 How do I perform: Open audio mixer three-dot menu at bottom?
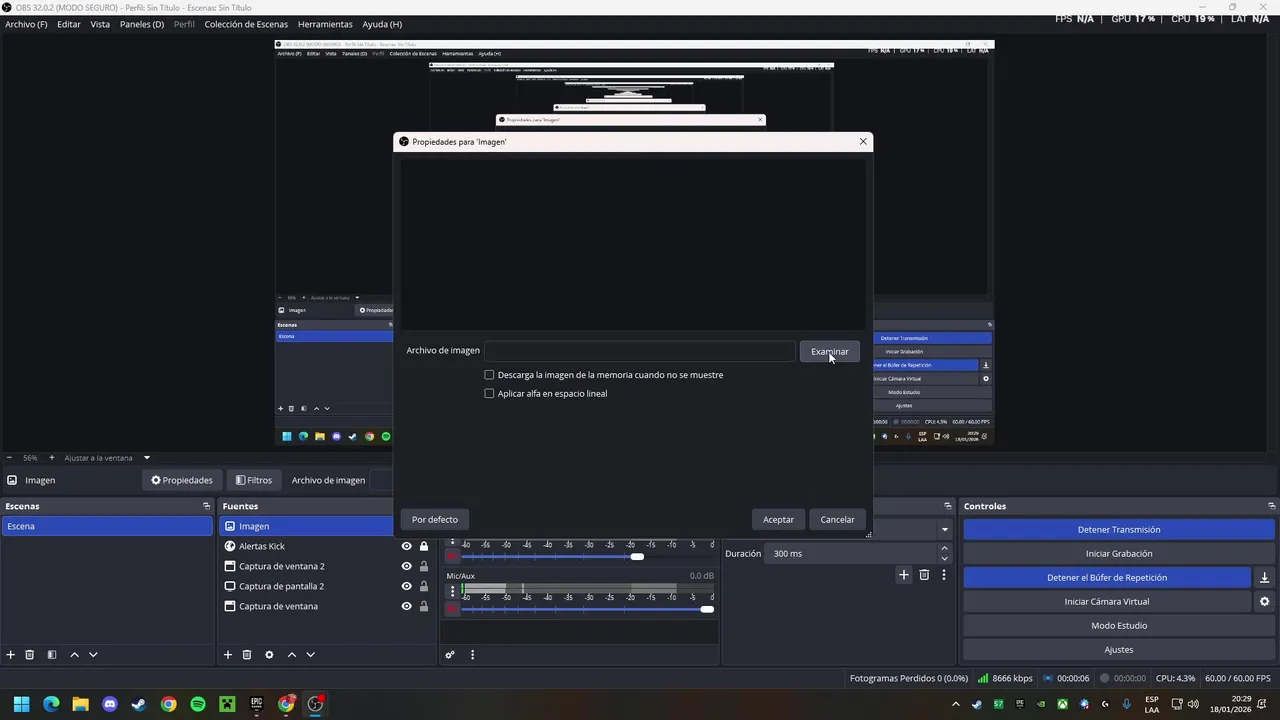tap(472, 655)
